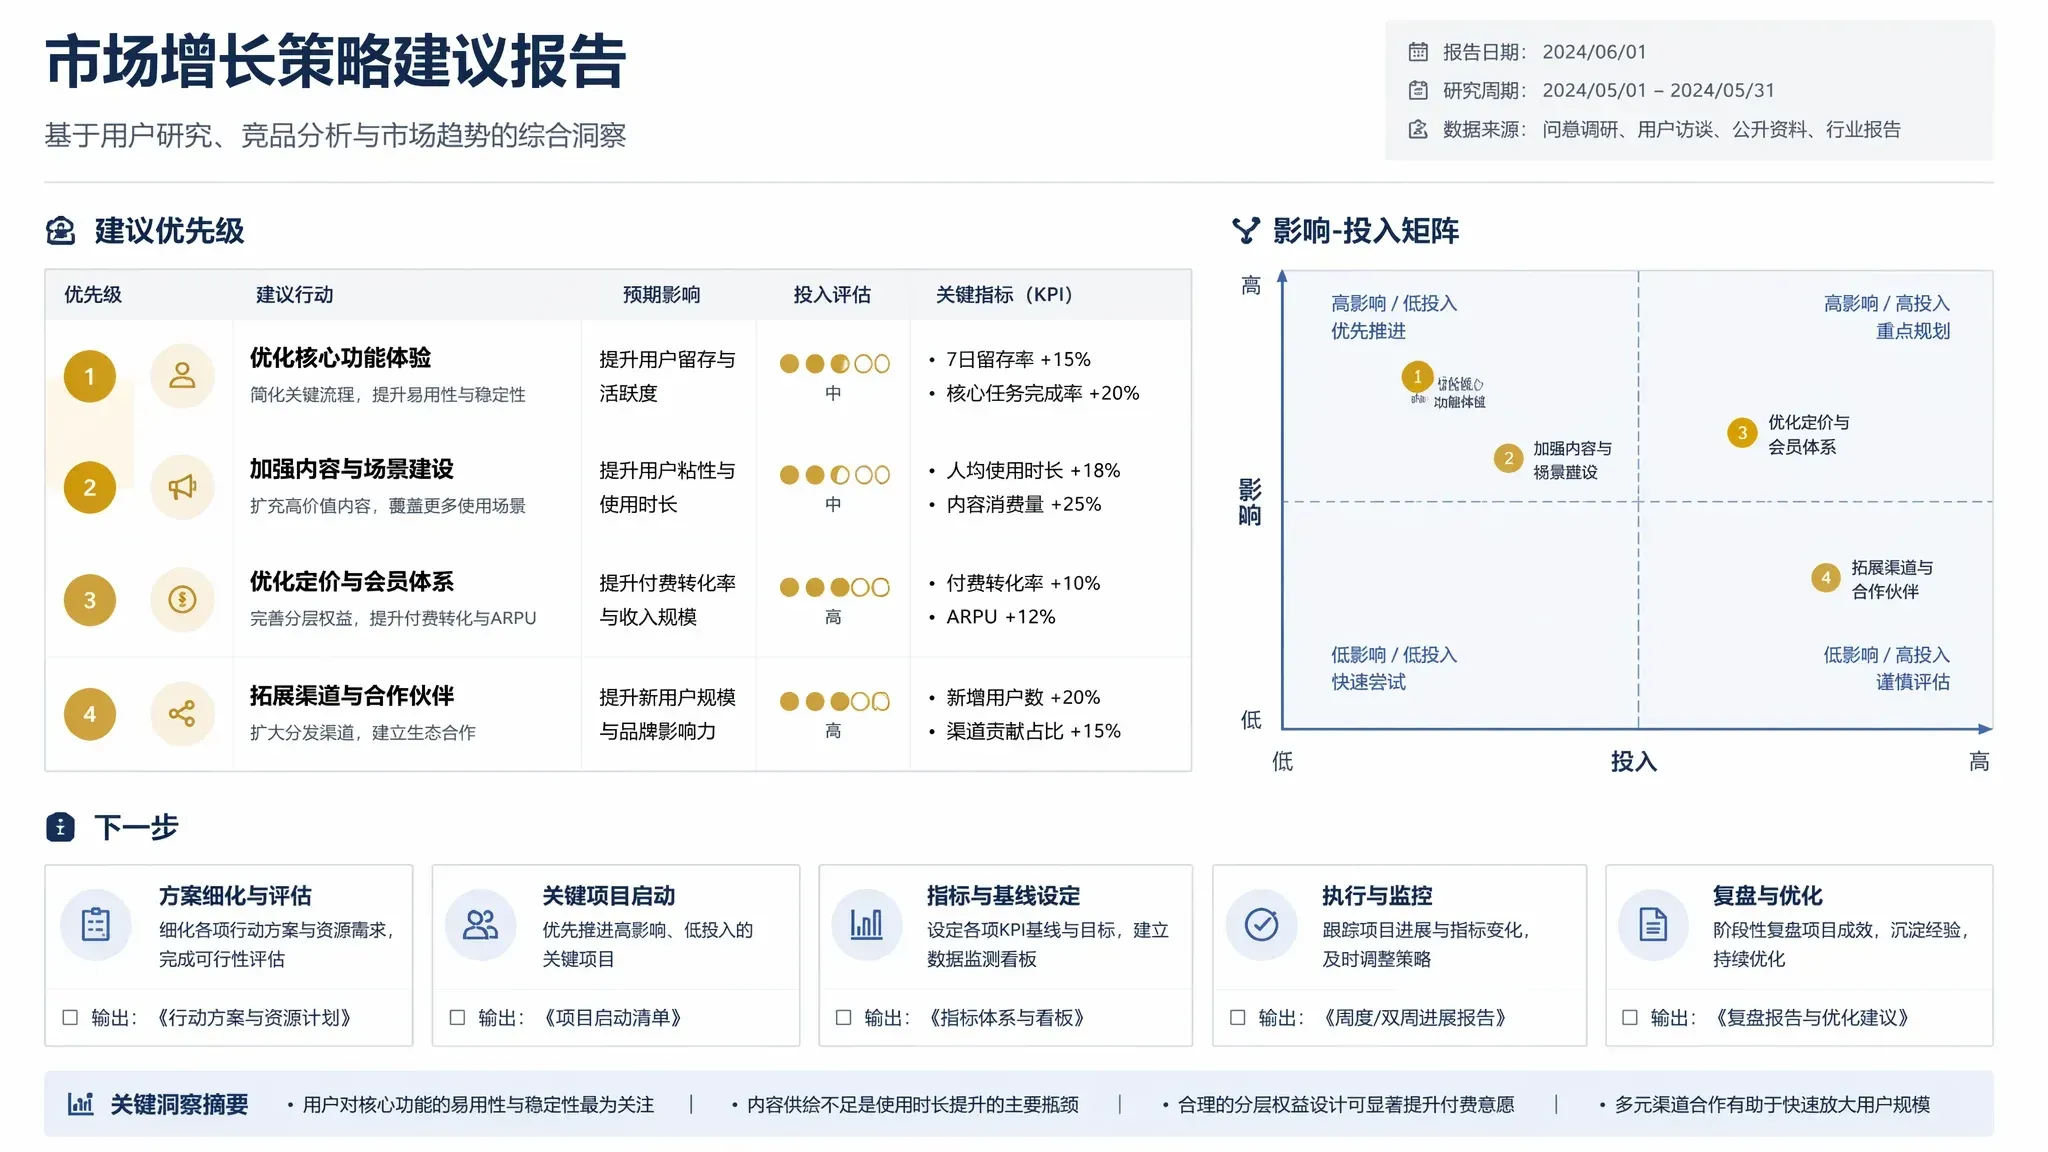Check the 《行动方案与资源计划》 output checkbox
Screen dimensions: 2048x1152
pos(70,1017)
